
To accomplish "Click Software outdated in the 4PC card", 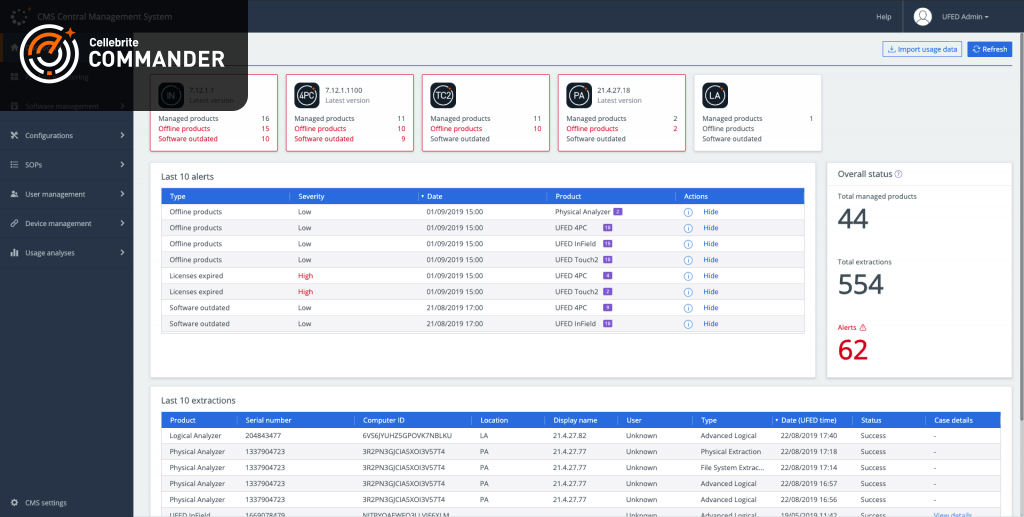I will coord(324,139).
